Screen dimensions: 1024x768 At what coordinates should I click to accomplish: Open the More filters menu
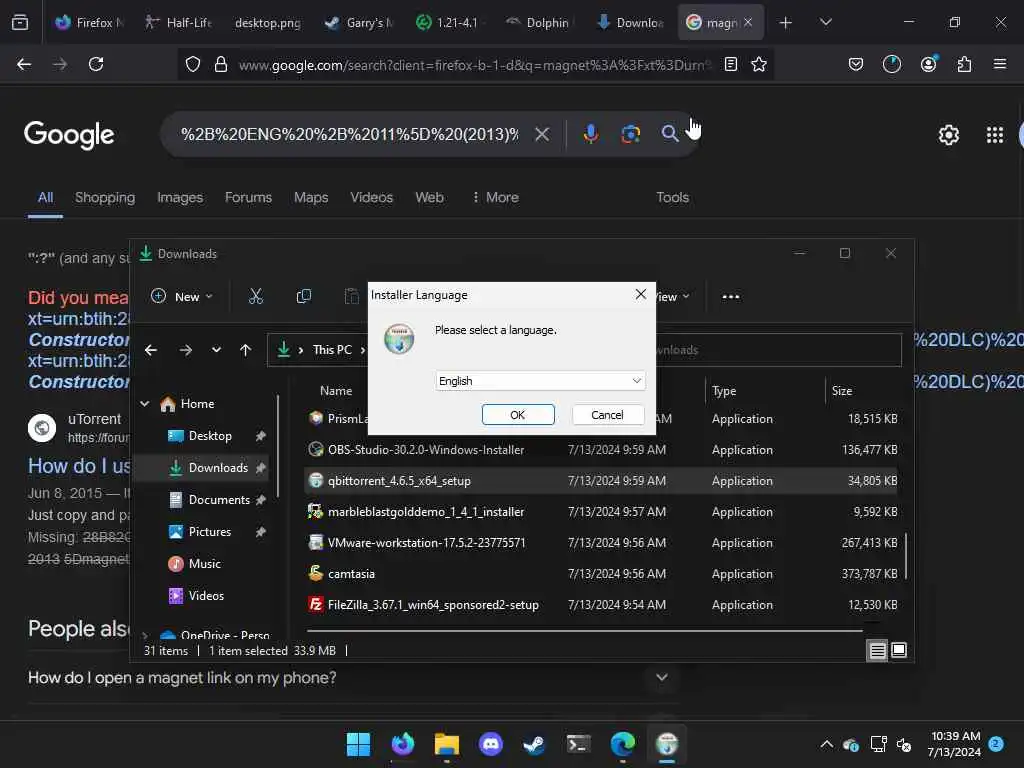[496, 197]
